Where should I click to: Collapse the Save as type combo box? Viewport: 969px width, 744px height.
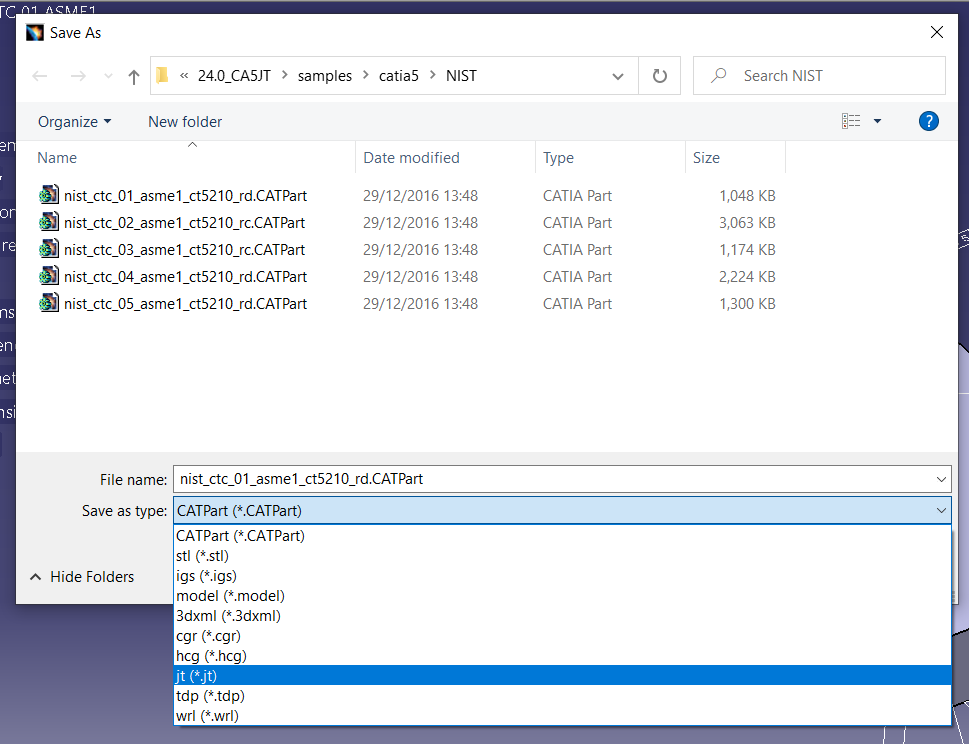[x=941, y=510]
